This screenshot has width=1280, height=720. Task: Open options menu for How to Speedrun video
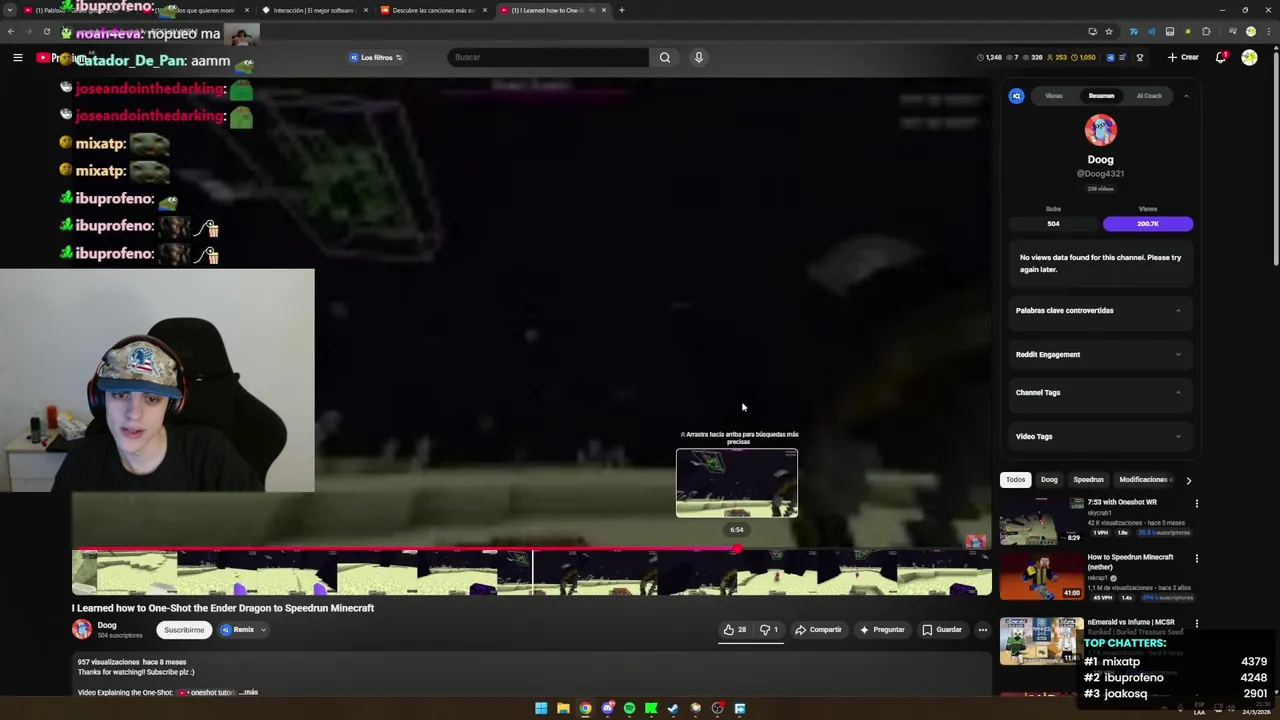coord(1196,559)
